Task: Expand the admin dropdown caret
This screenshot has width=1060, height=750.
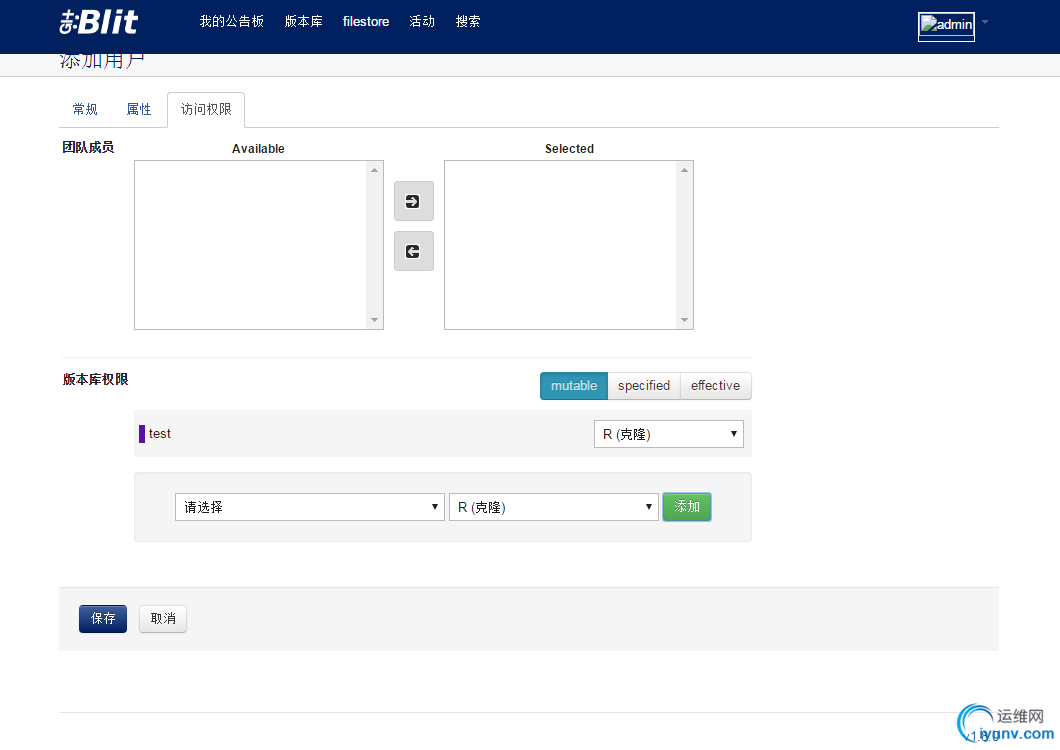Action: (x=985, y=22)
